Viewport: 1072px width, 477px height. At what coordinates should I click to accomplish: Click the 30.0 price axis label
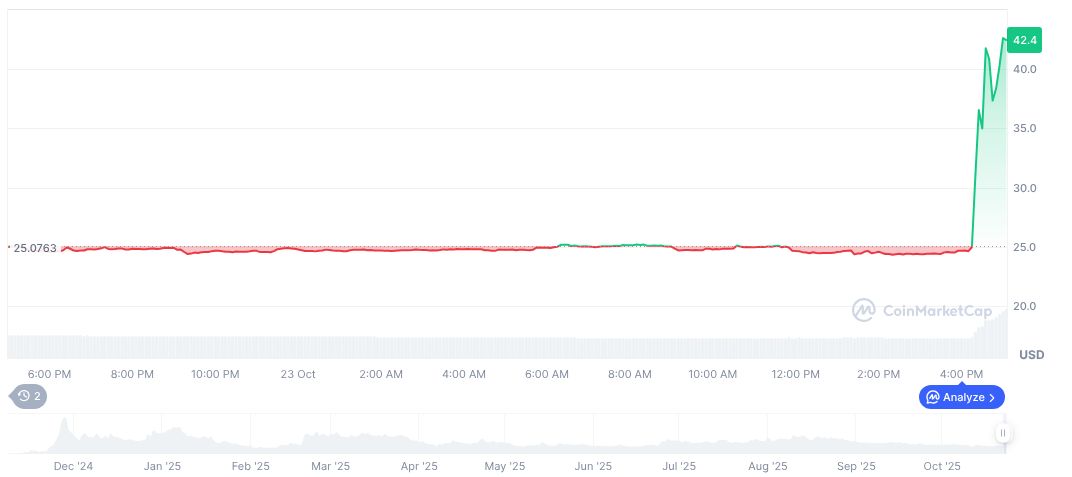click(1024, 188)
